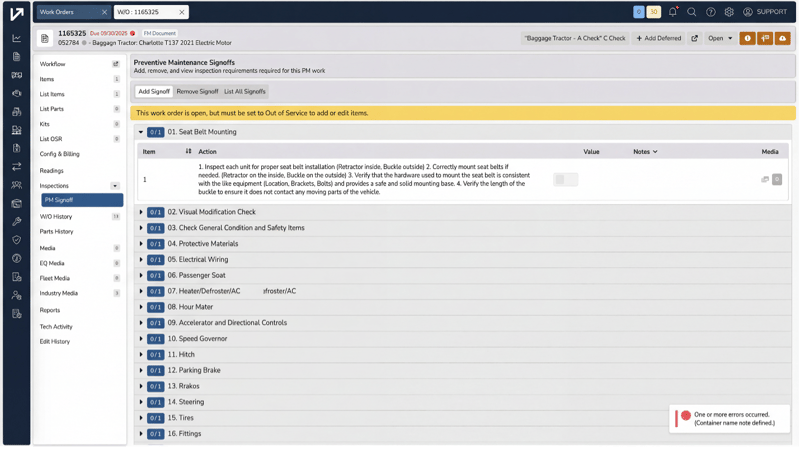Viewport: 800px width, 449px height.
Task: Open the Open status dropdown
Action: click(720, 38)
